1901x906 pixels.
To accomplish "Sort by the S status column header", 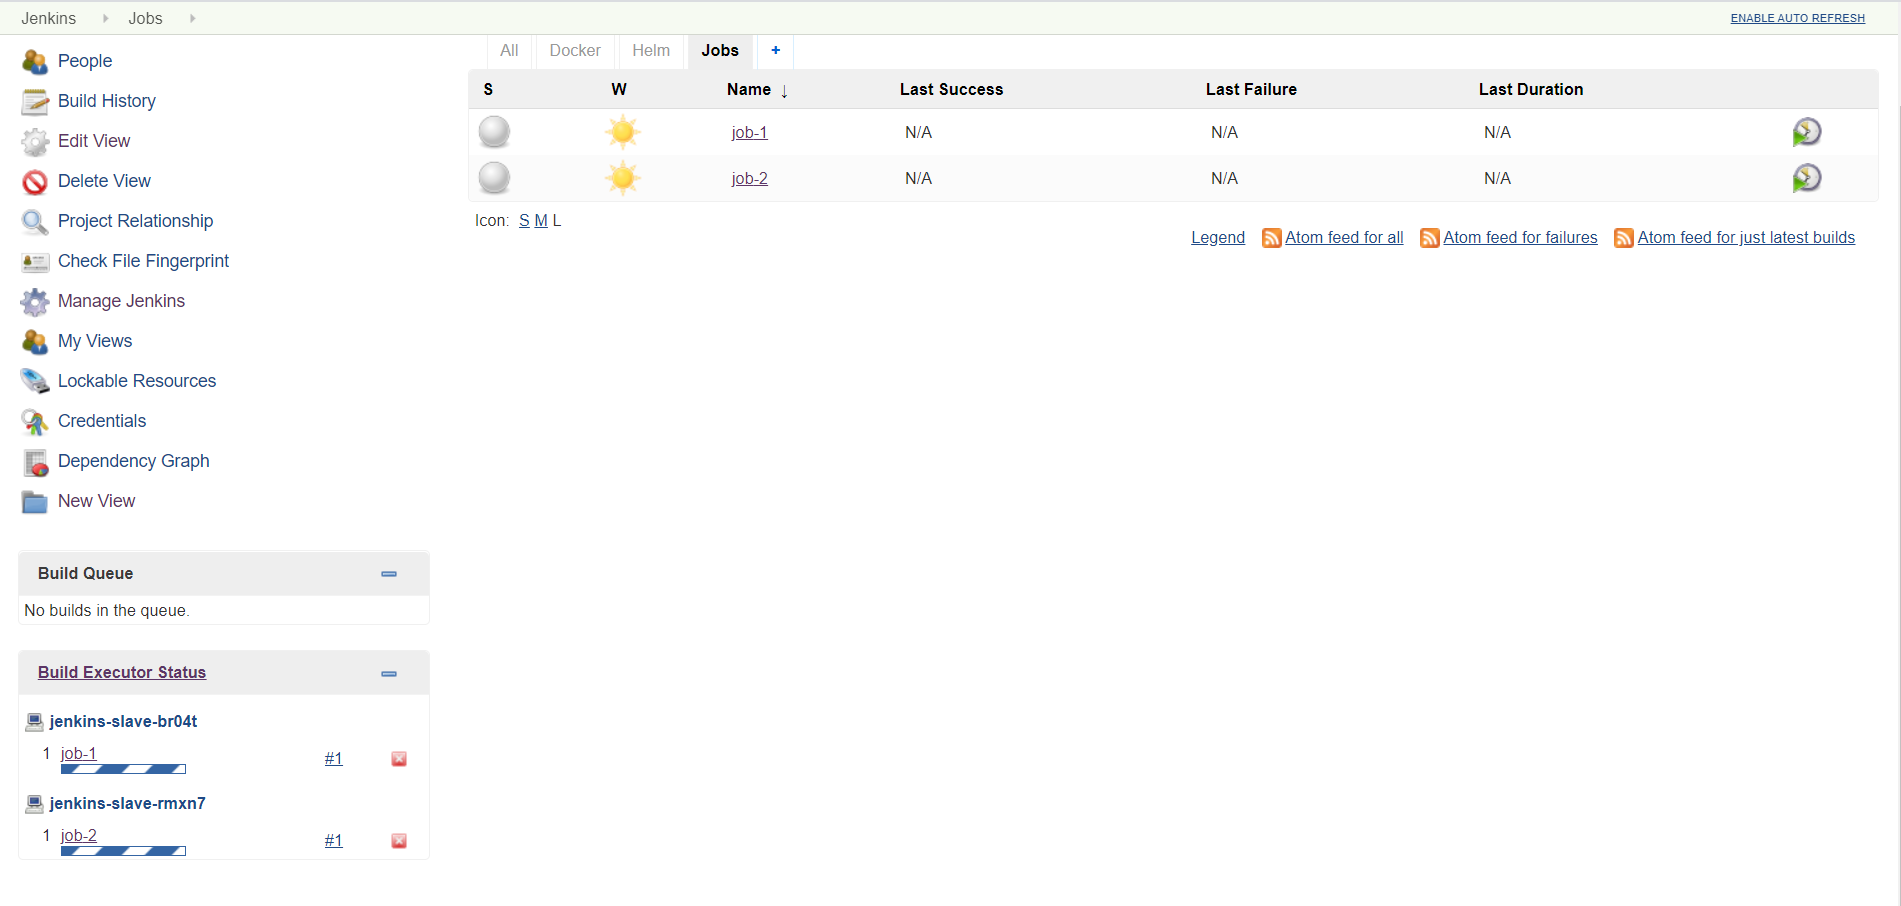I will coord(488,90).
